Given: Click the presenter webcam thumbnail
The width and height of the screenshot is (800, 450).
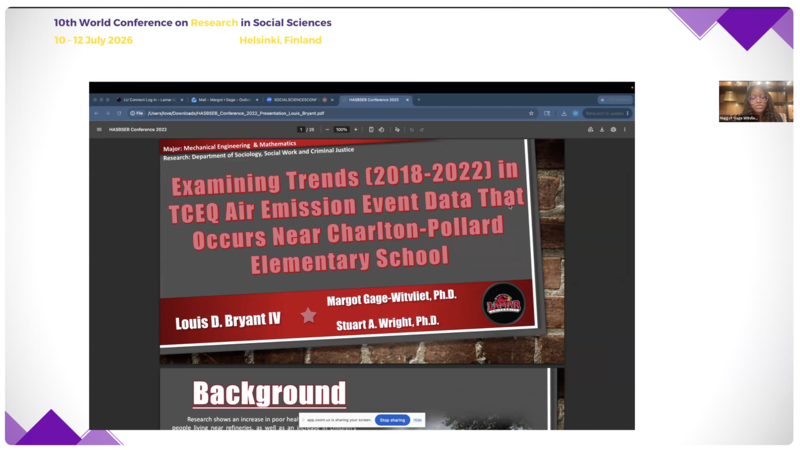Looking at the screenshot, I should pos(756,101).
